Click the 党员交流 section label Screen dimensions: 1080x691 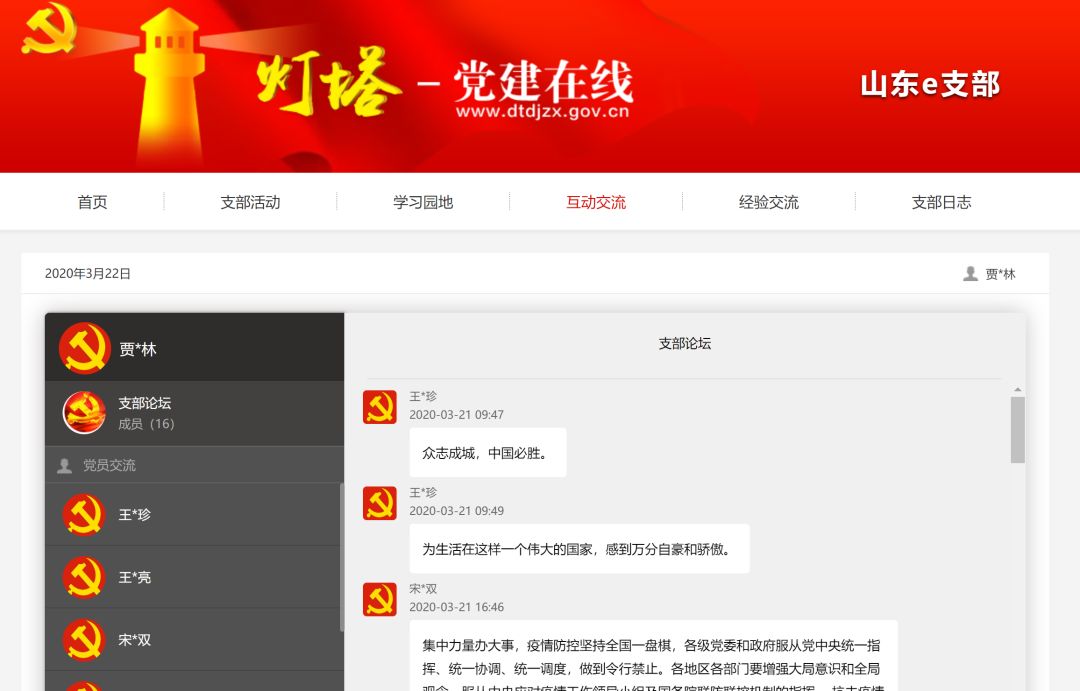pyautogui.click(x=110, y=465)
